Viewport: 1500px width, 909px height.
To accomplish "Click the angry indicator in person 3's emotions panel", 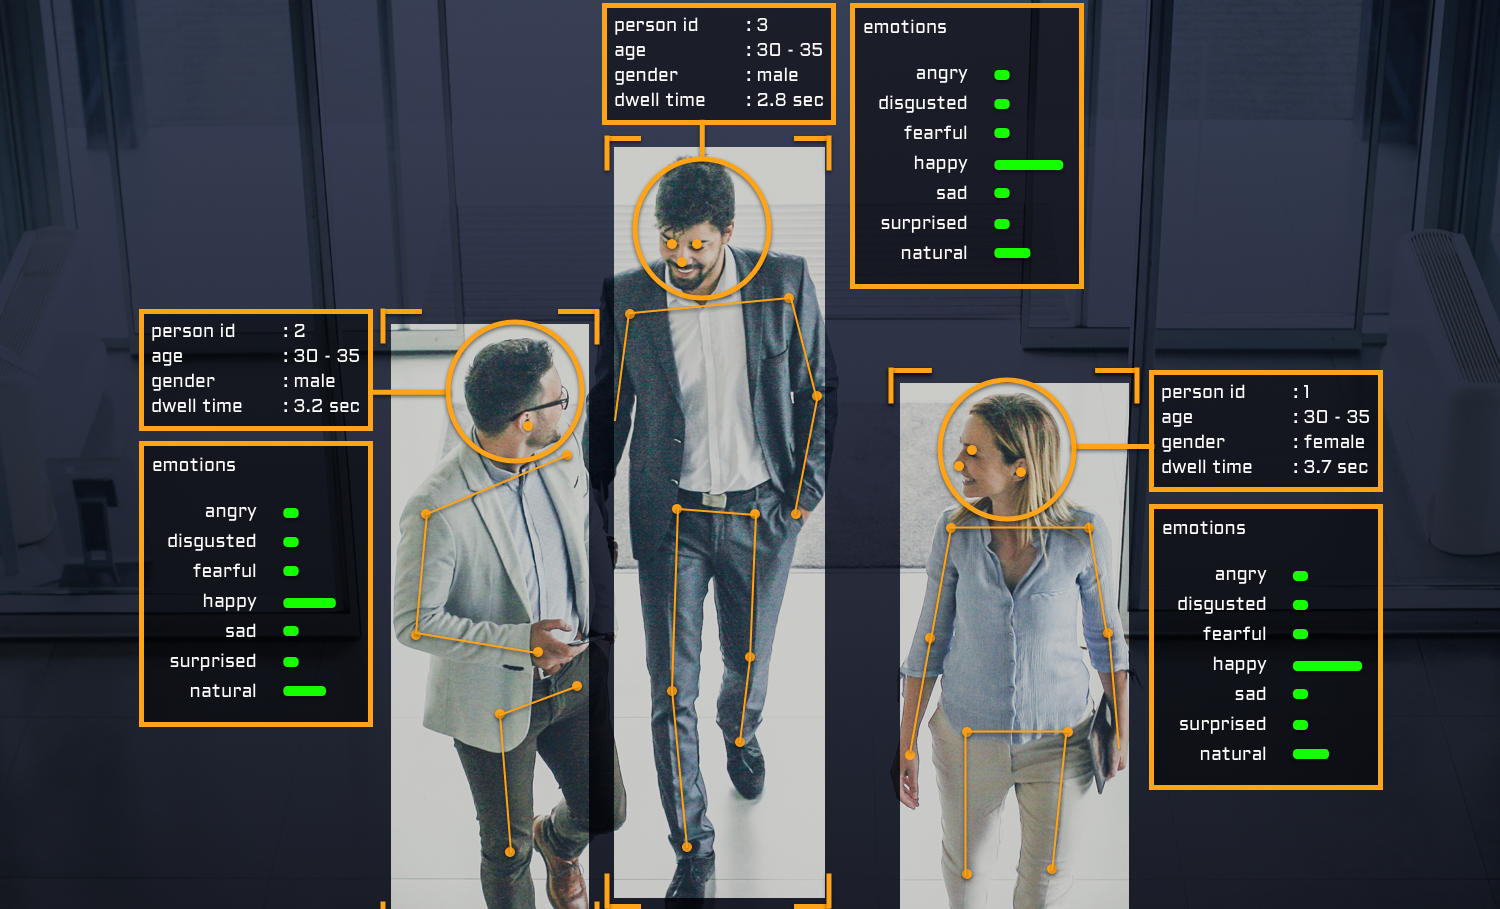I will tap(1002, 75).
